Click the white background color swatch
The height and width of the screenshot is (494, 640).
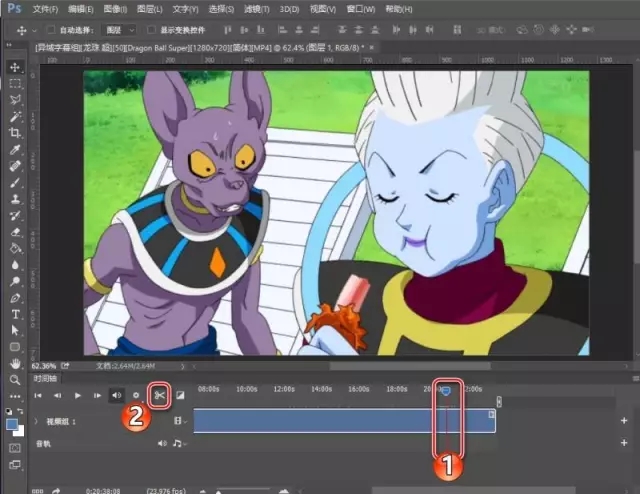(x=20, y=432)
